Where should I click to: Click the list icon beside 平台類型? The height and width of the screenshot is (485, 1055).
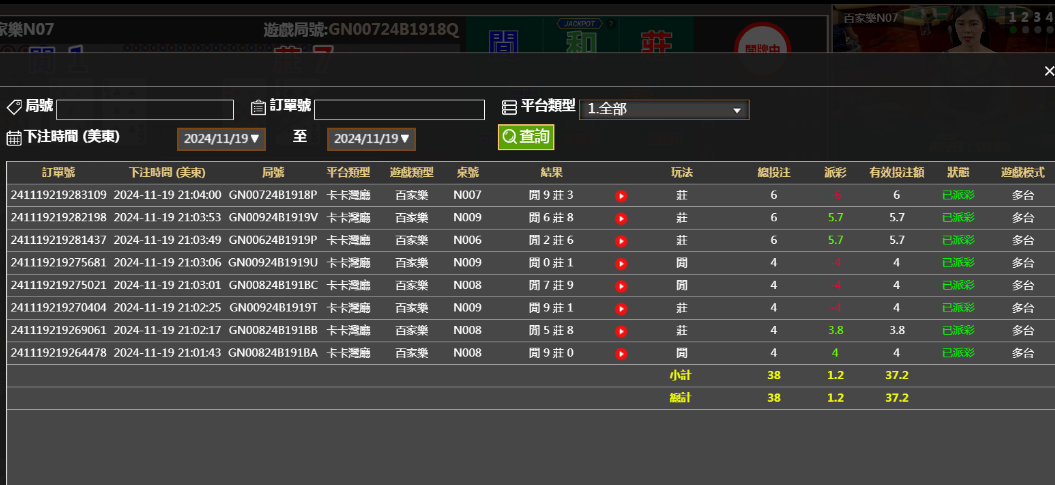tap(509, 107)
